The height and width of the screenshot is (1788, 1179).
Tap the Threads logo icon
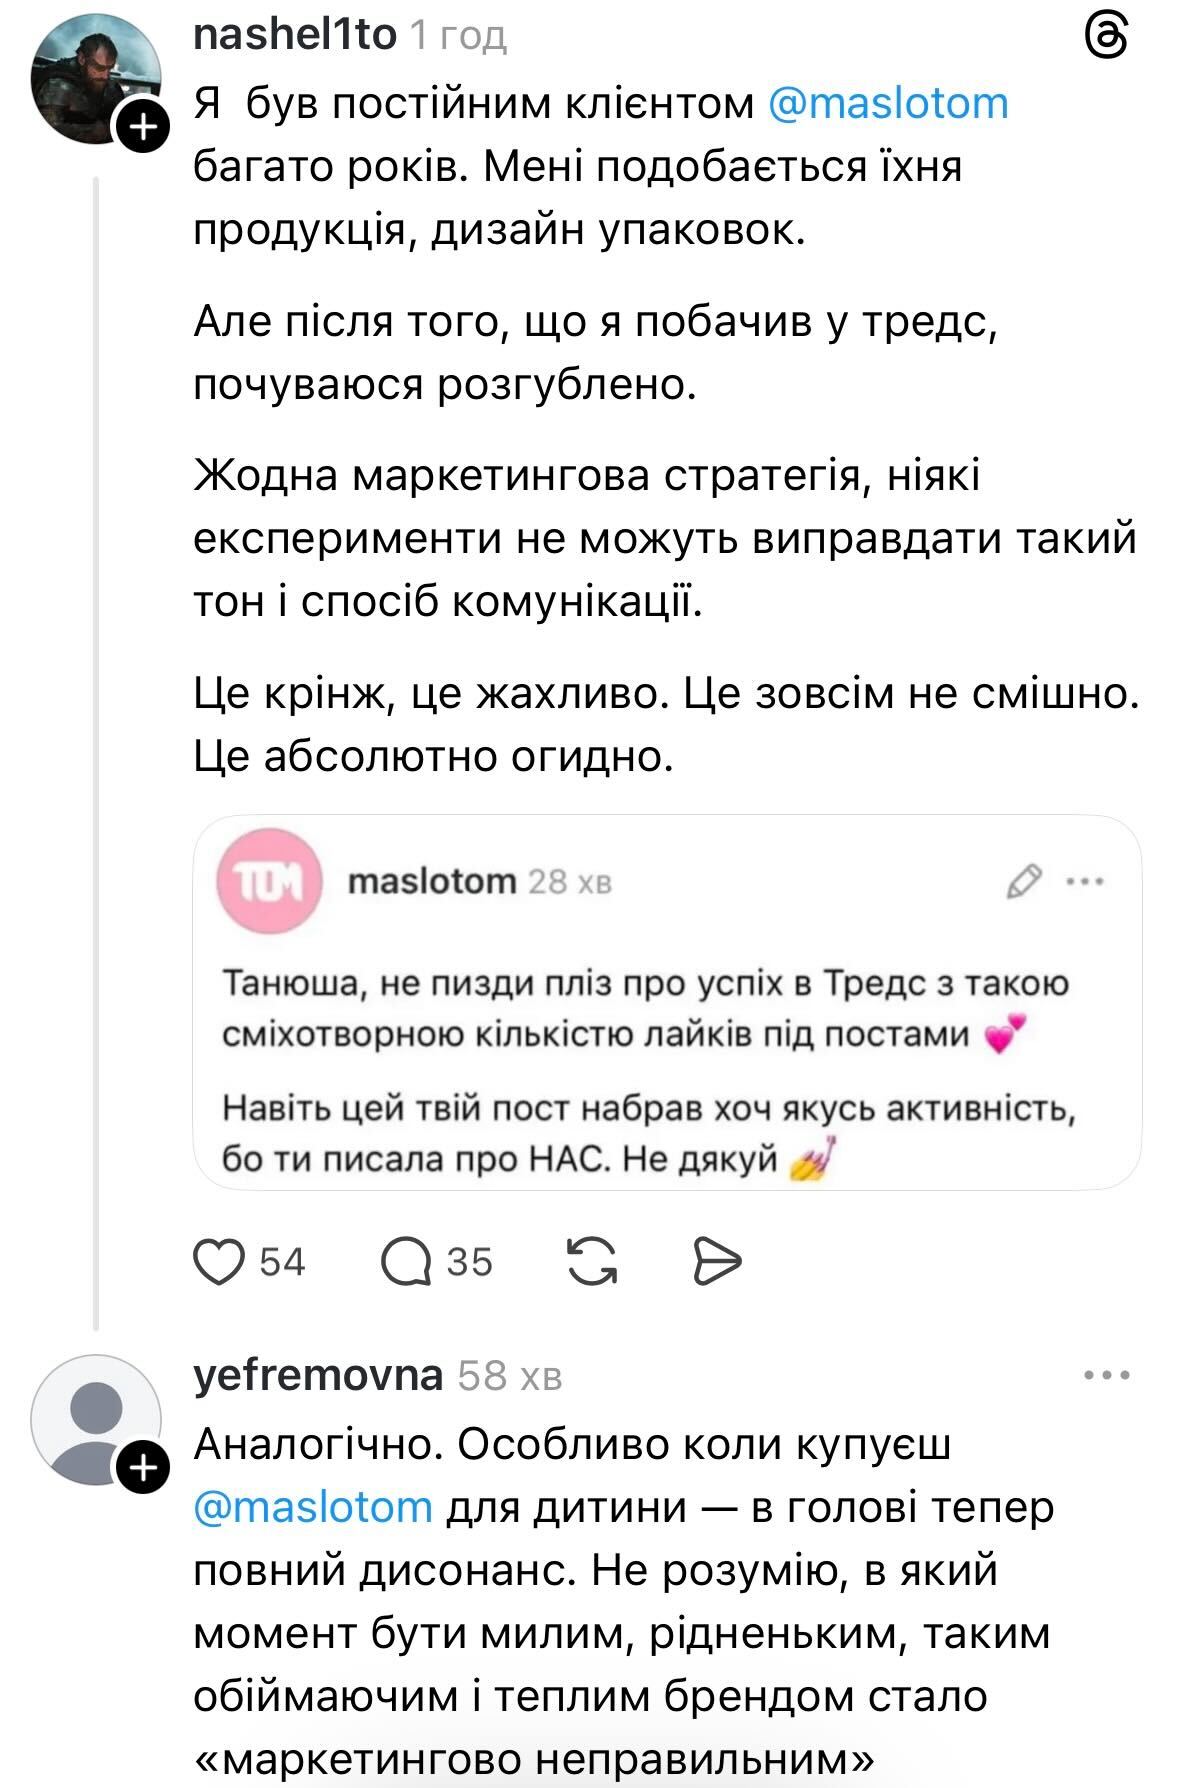(1106, 39)
